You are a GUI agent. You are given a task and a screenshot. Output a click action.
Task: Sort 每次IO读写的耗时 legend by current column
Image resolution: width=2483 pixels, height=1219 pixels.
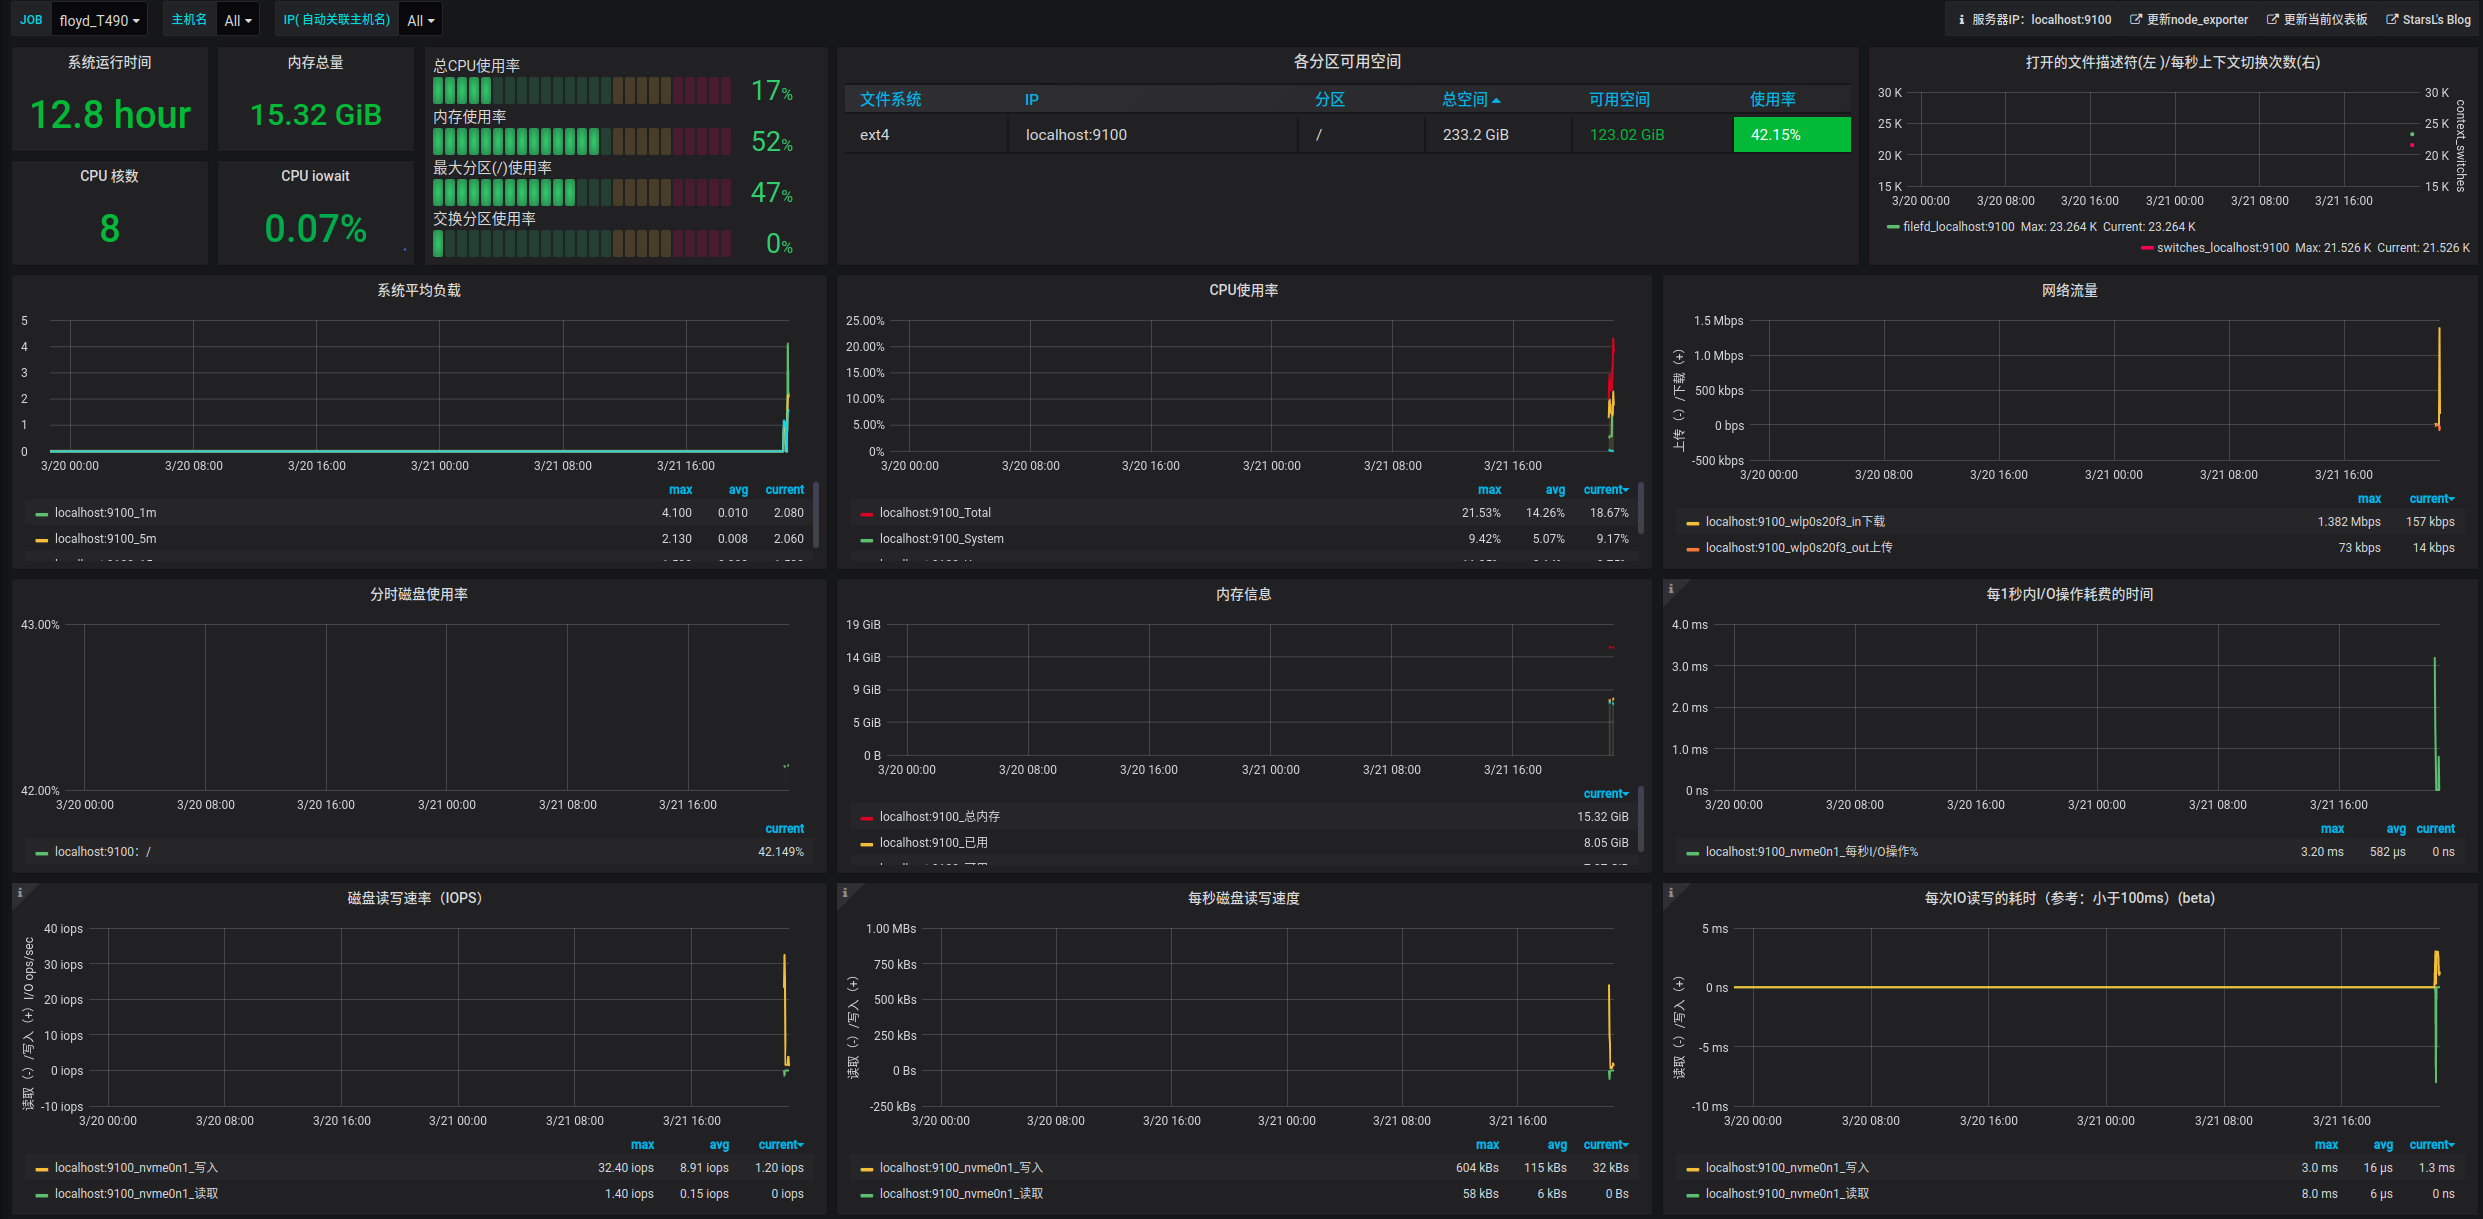(2431, 1145)
